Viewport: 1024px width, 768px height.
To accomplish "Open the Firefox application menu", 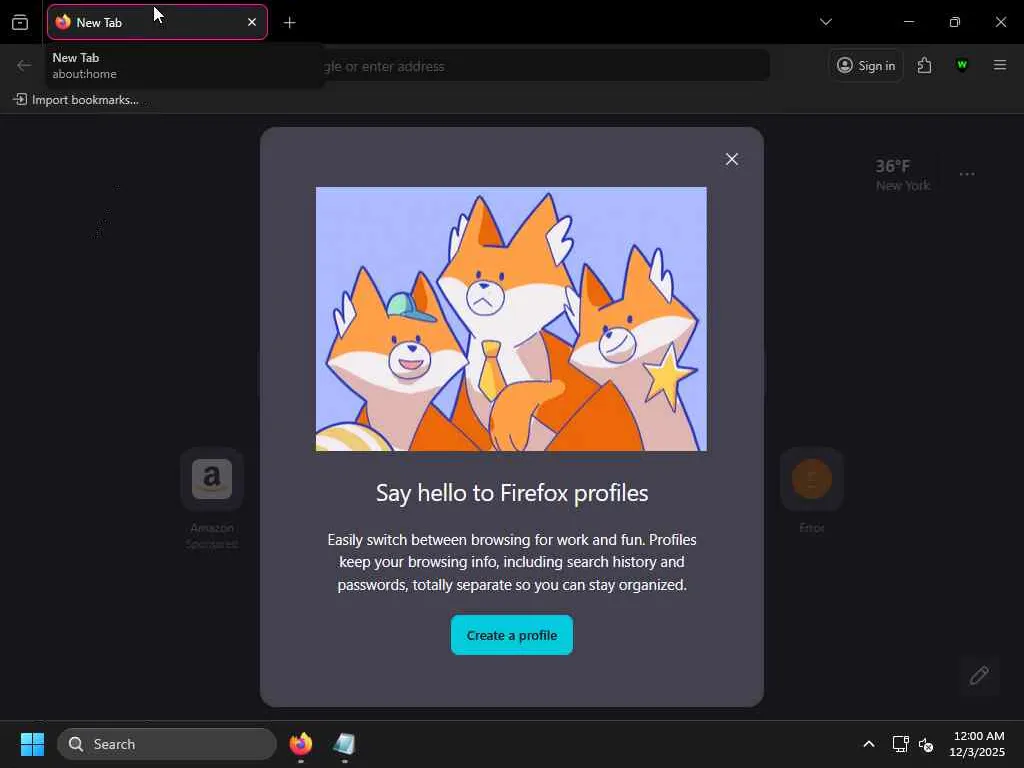I will (x=999, y=65).
